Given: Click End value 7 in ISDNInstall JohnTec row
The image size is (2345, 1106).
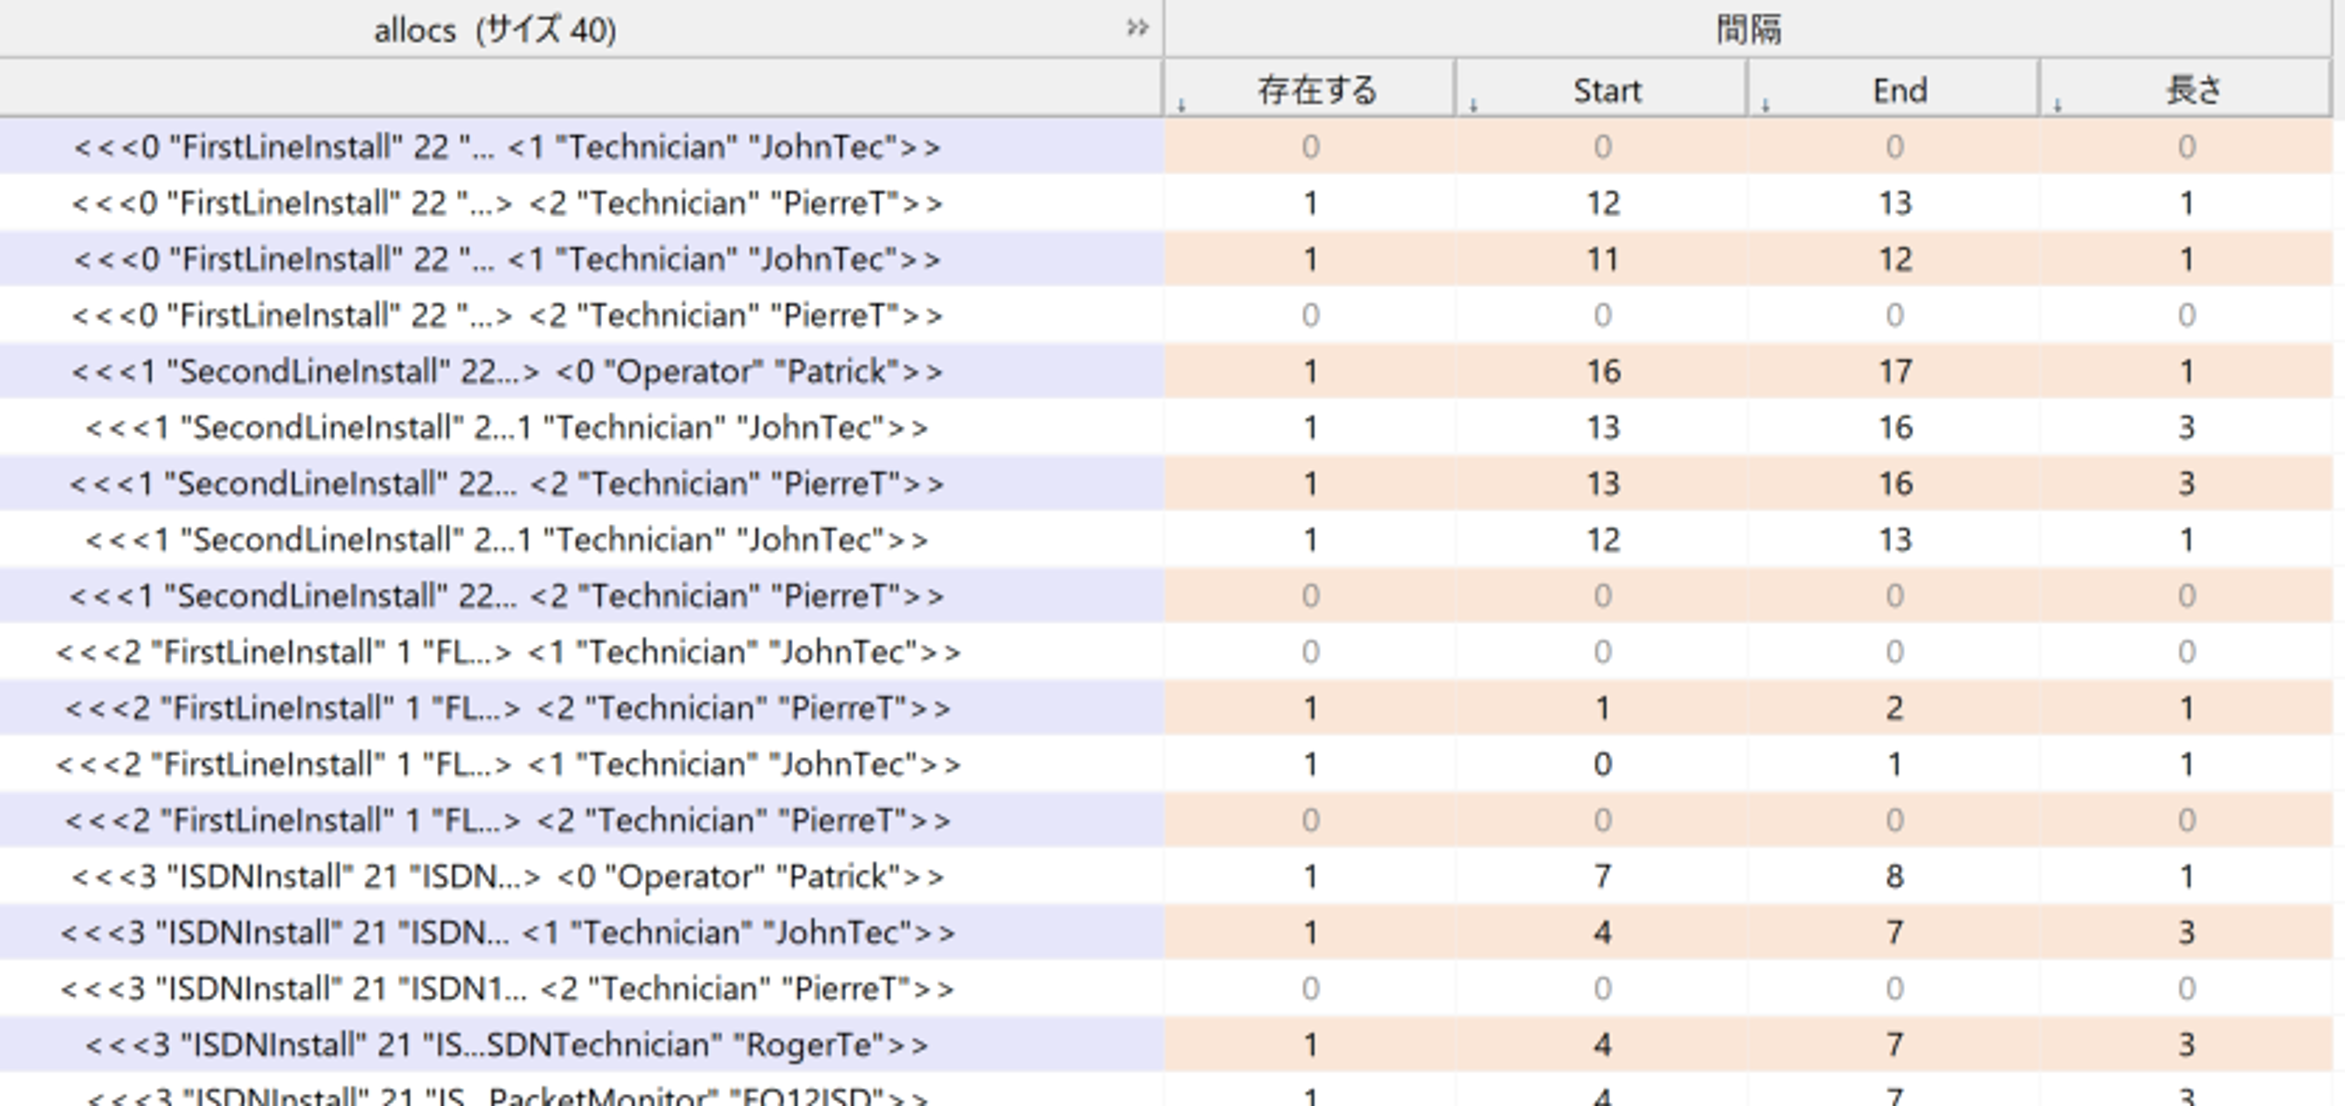Looking at the screenshot, I should click(x=1894, y=932).
